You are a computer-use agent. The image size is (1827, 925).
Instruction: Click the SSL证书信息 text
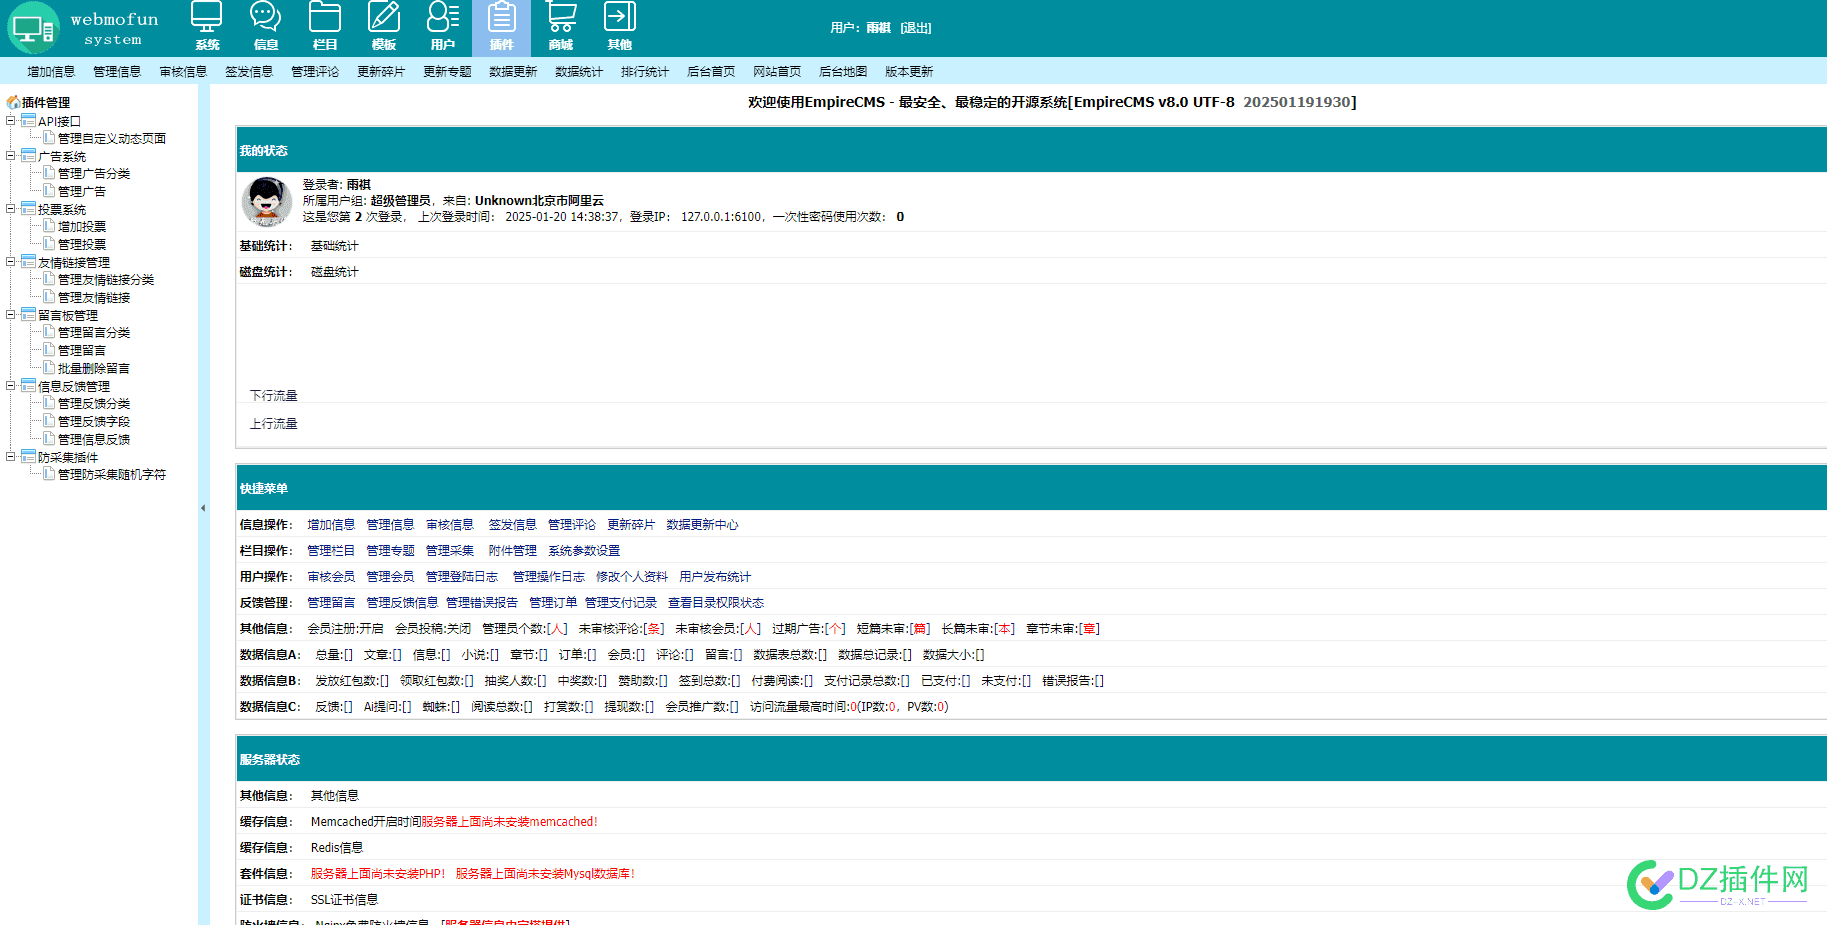point(345,900)
